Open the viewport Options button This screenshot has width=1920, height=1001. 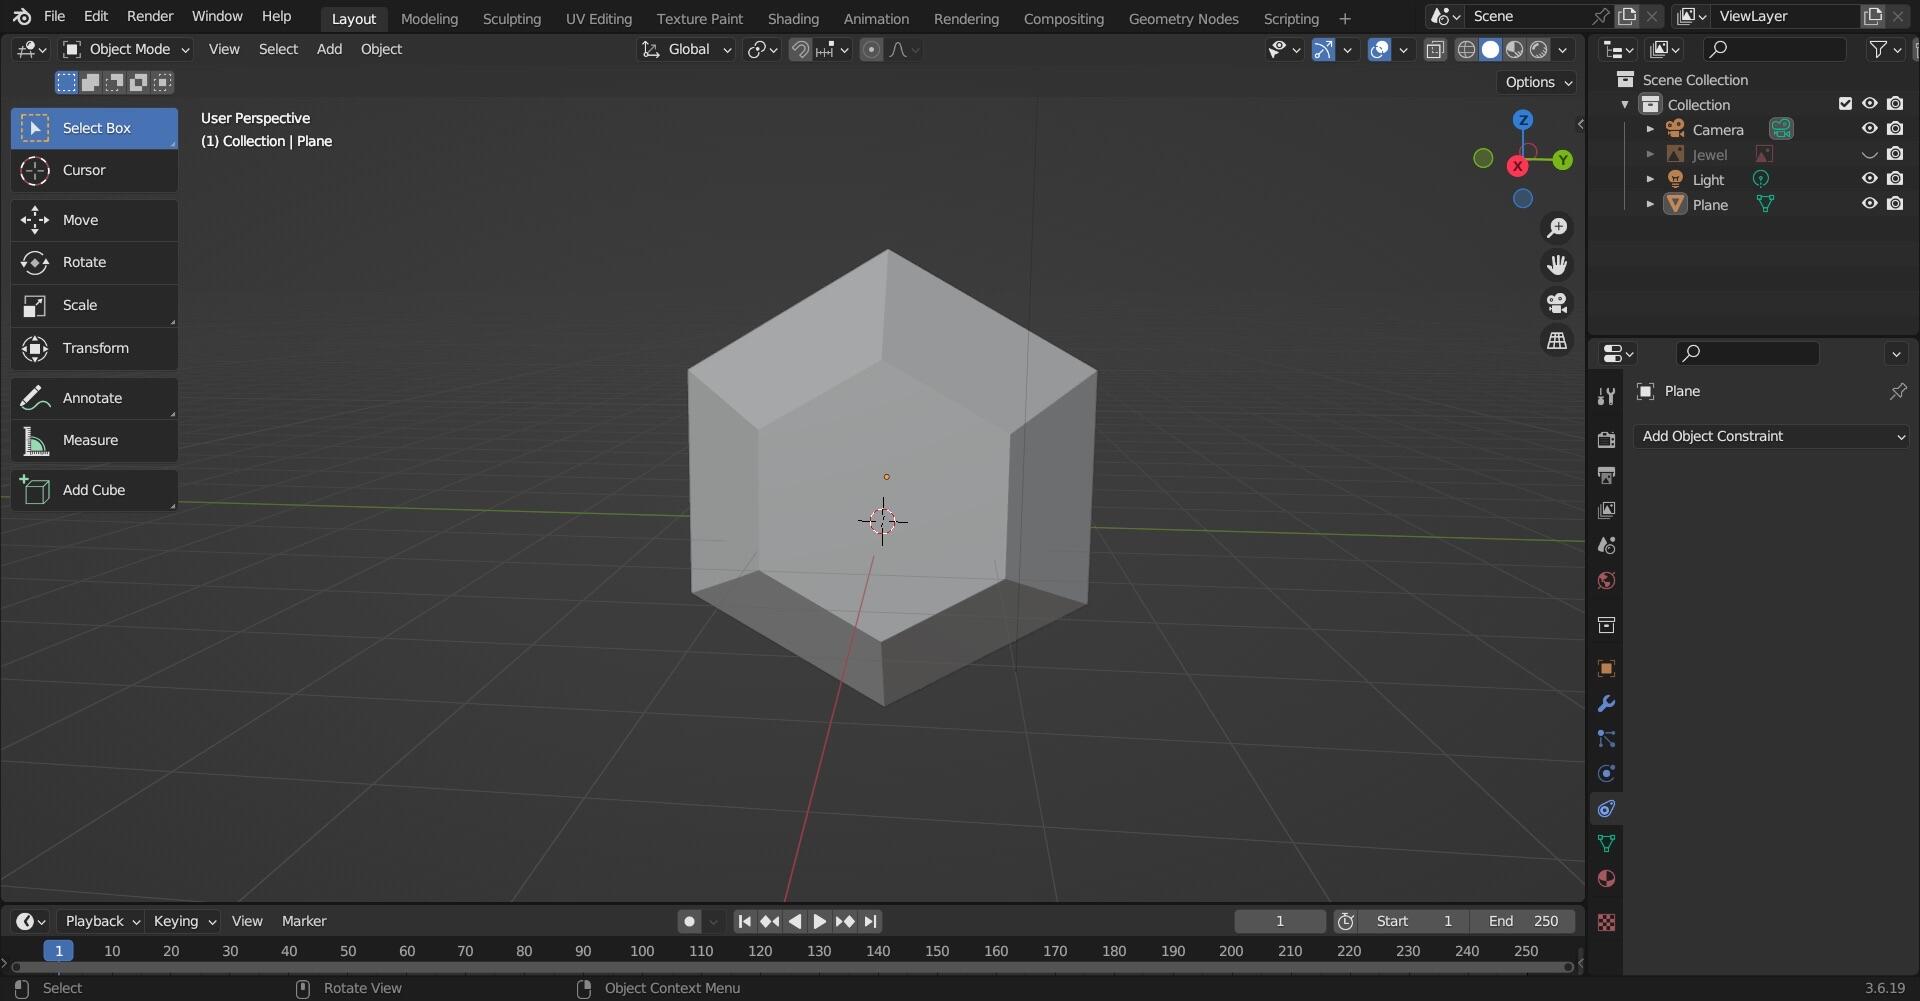(x=1538, y=82)
